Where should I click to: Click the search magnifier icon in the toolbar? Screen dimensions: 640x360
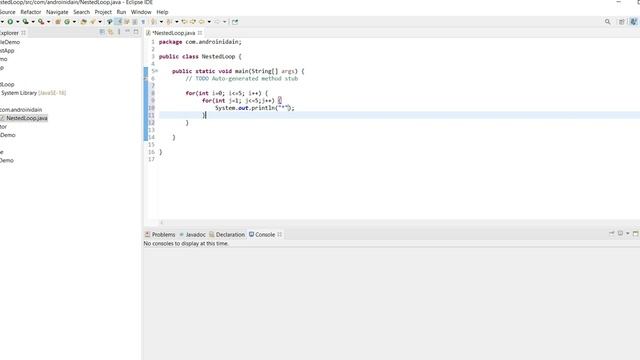point(608,22)
